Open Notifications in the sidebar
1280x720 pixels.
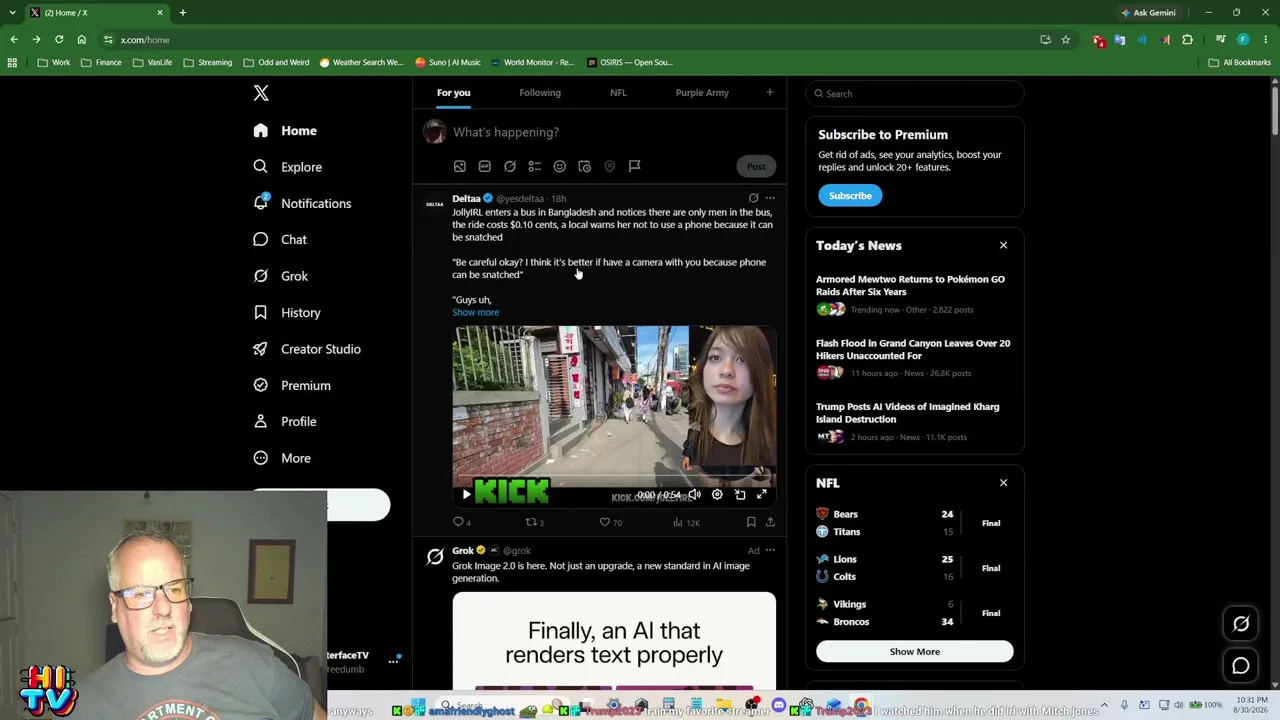pos(302,203)
